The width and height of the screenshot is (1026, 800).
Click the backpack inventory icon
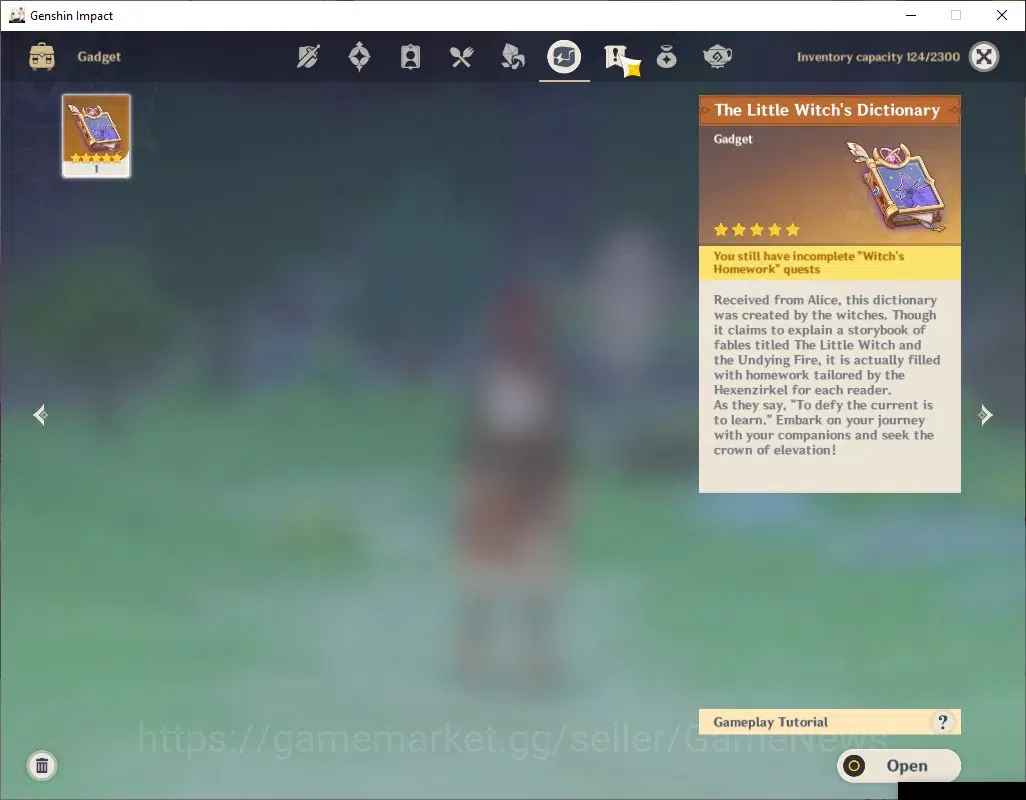[42, 57]
